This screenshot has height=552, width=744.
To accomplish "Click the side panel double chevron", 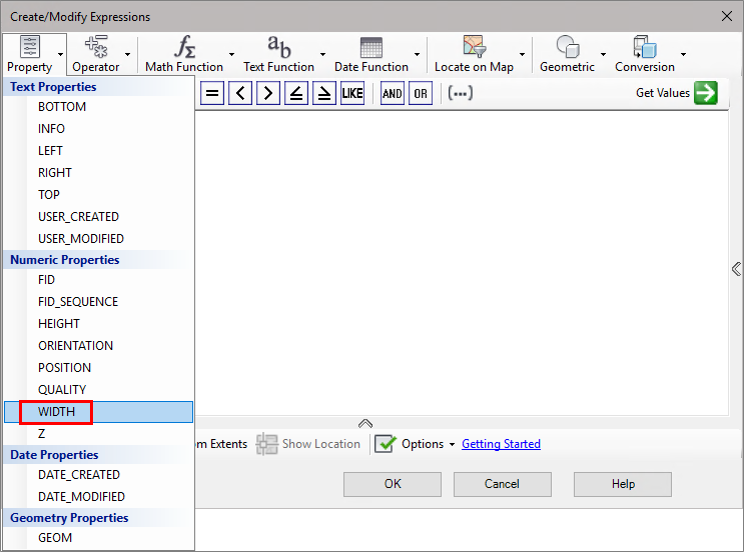I will [x=736, y=269].
